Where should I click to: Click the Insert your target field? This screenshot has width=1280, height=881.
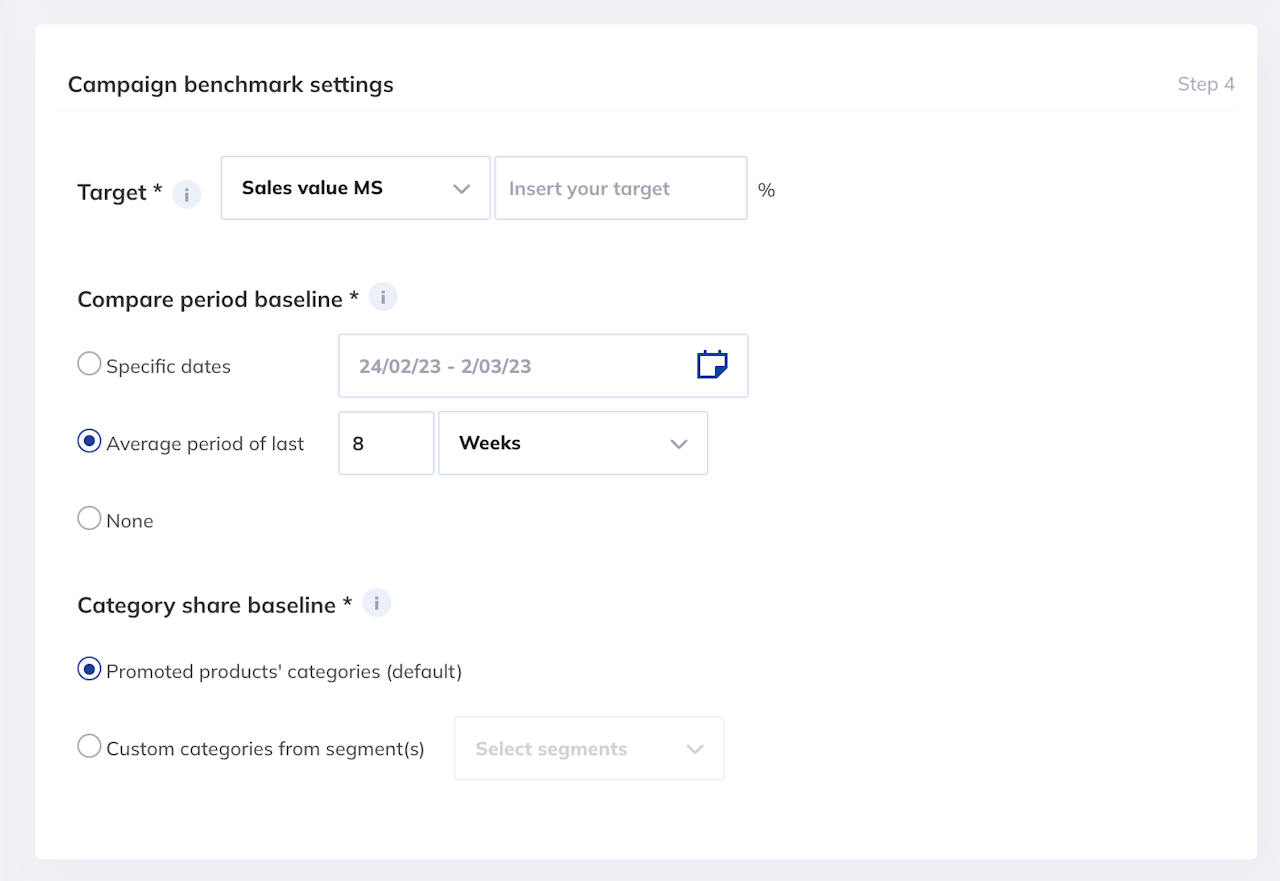620,188
